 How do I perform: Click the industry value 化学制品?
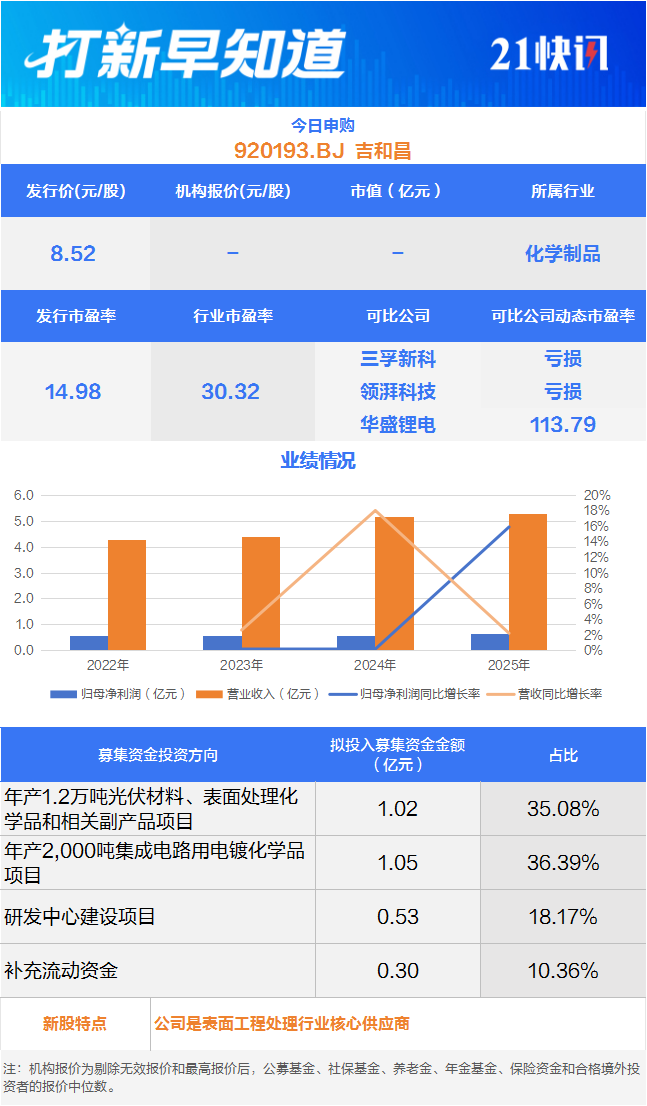(x=563, y=253)
